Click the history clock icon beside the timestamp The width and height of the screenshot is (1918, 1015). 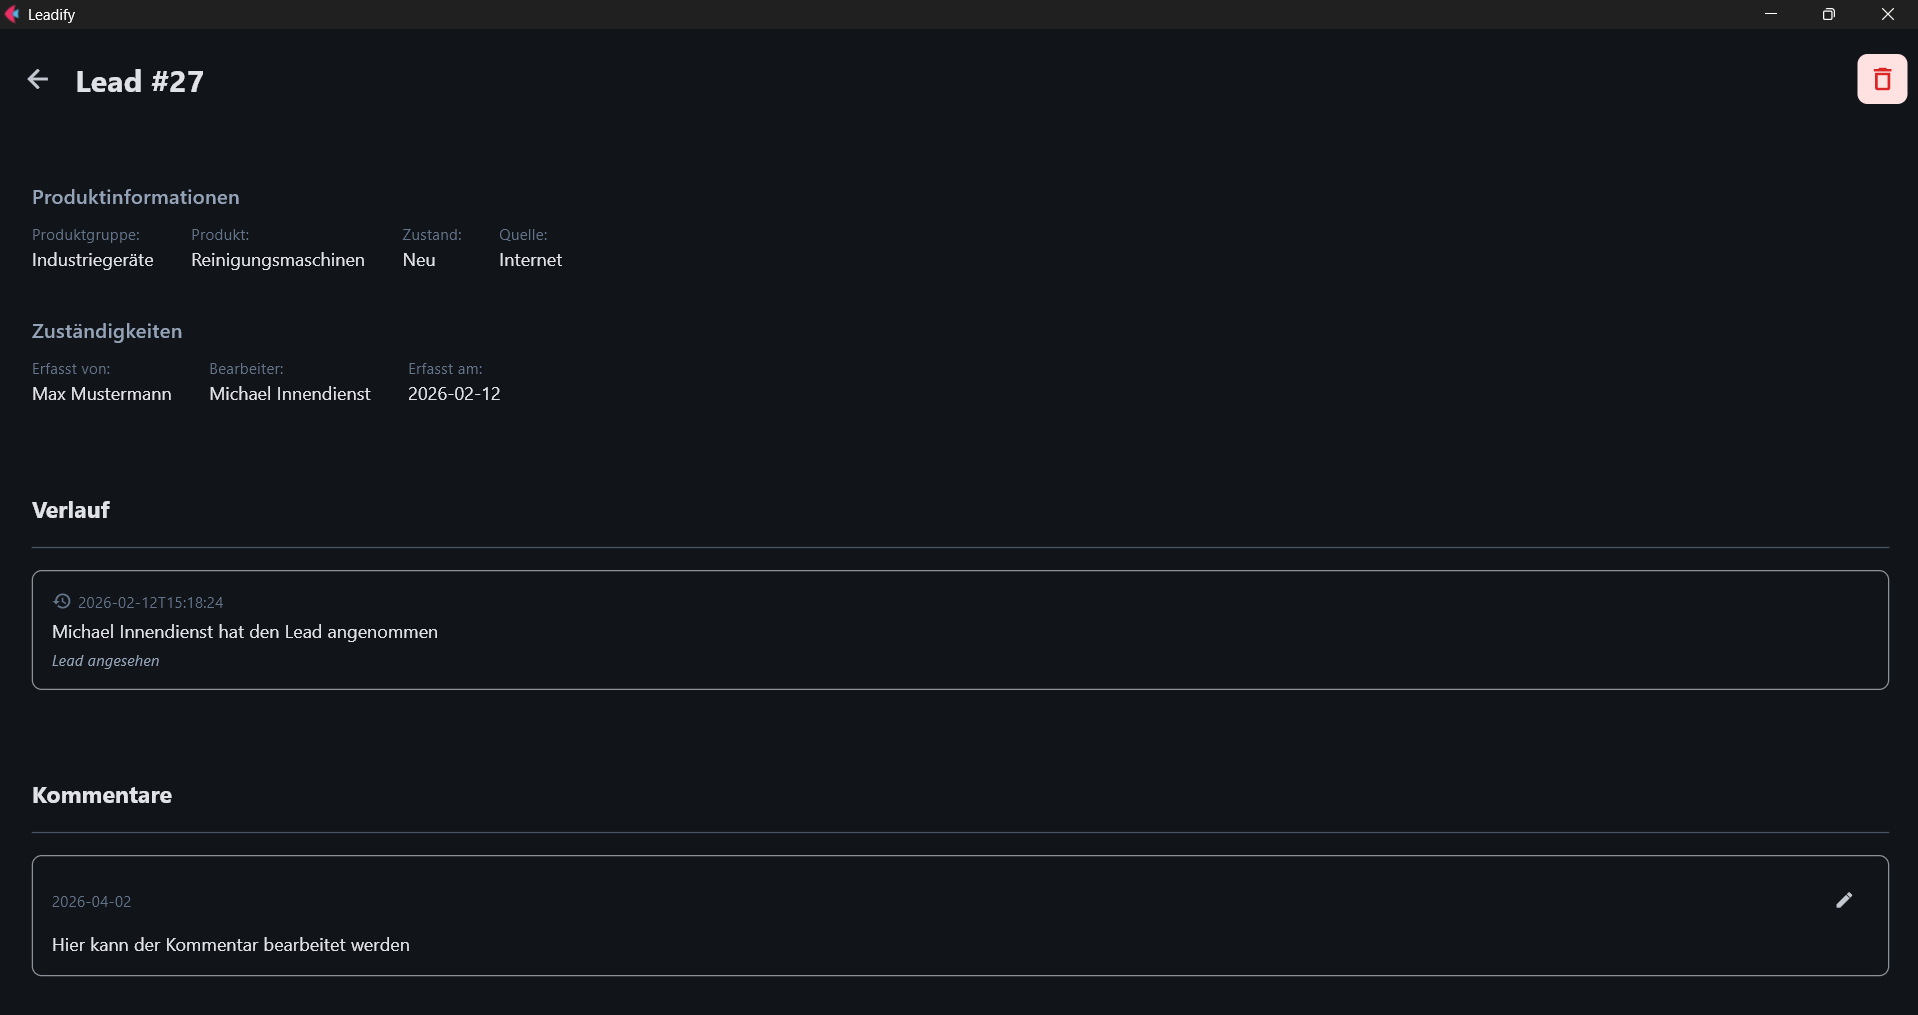(x=62, y=602)
